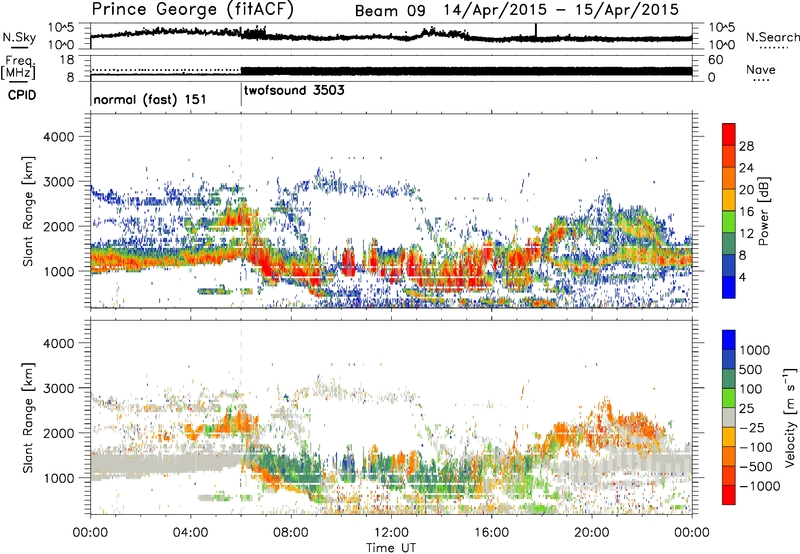Select the 'CPID' row label
Screen dimensions: 800x554
(x=22, y=95)
